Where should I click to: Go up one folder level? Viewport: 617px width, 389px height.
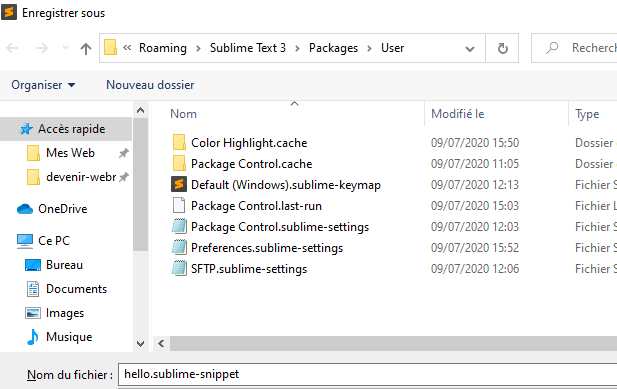pos(86,48)
